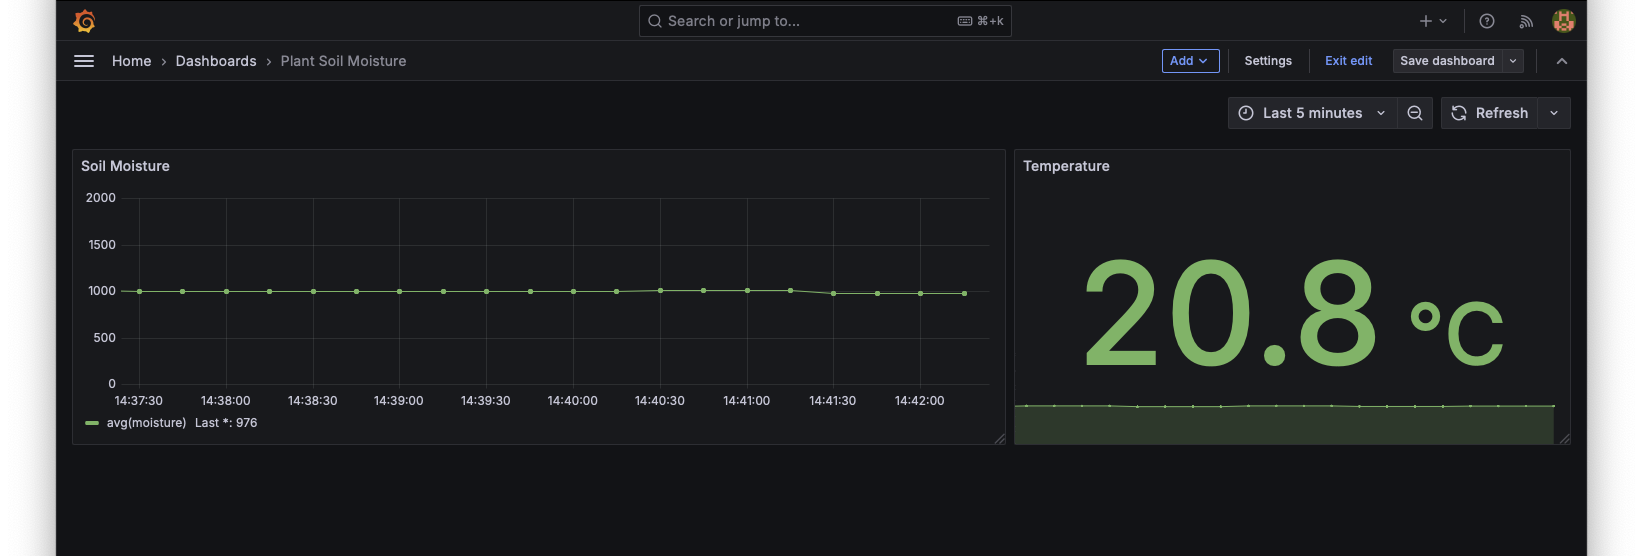Open the Last 5 minutes time picker
The image size is (1643, 556).
(x=1311, y=113)
